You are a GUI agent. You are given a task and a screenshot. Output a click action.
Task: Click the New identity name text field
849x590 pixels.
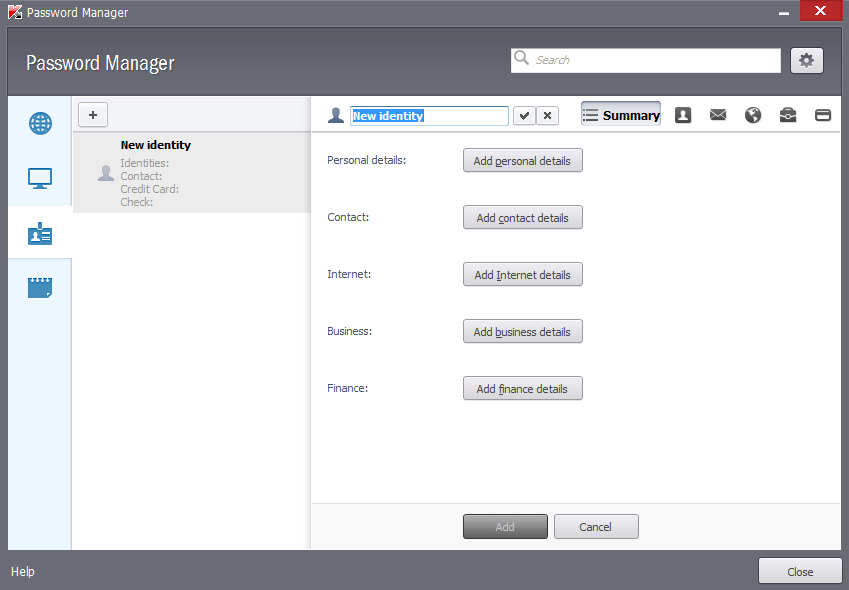click(429, 116)
